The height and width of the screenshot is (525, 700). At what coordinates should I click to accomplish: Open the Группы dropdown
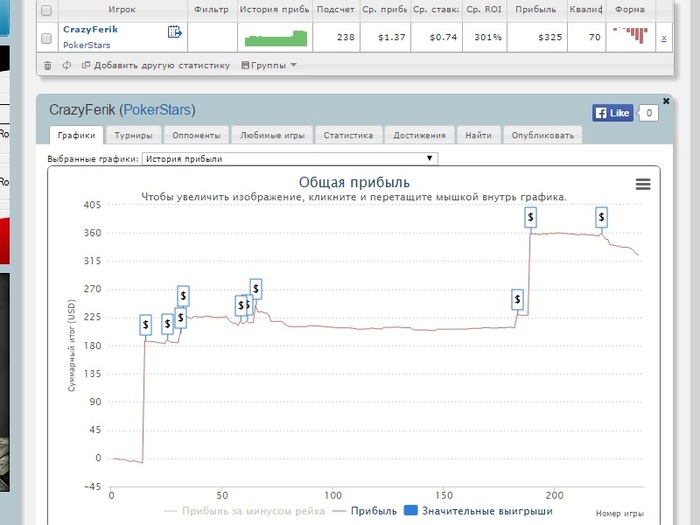click(x=269, y=65)
